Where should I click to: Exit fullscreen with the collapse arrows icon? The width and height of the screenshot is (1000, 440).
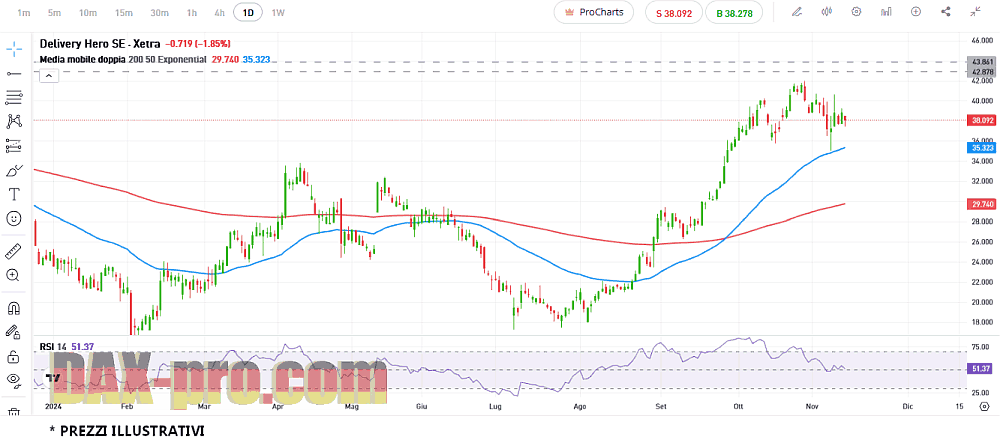click(x=975, y=11)
